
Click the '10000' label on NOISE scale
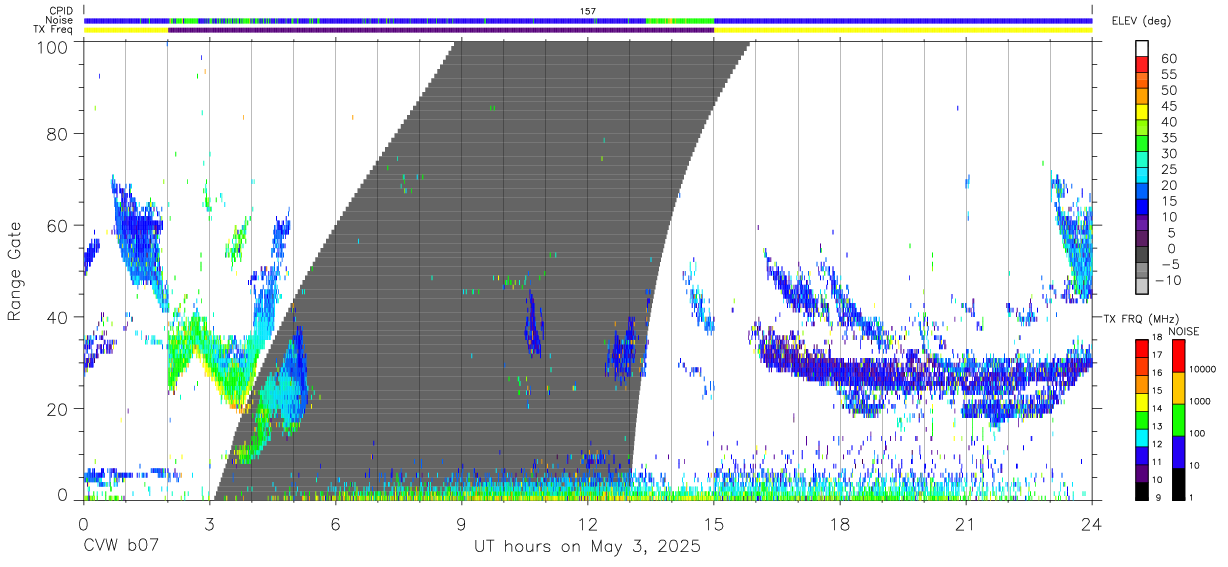[1202, 370]
